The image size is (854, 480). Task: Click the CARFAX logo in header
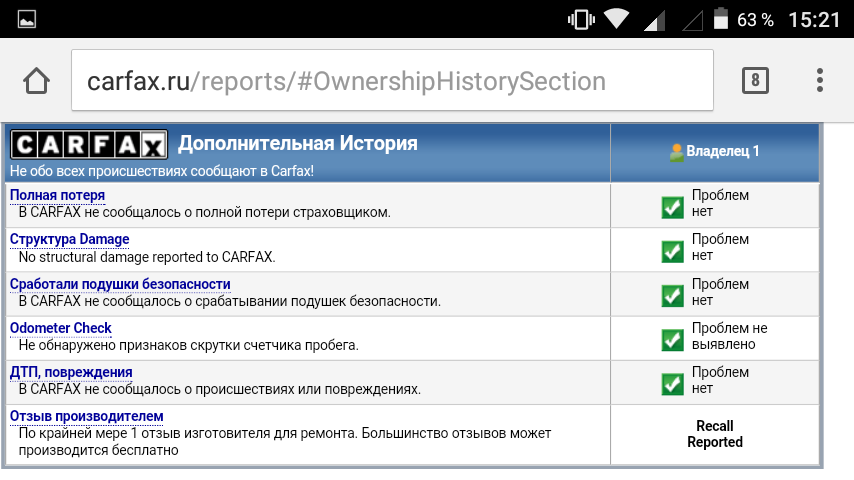point(89,145)
